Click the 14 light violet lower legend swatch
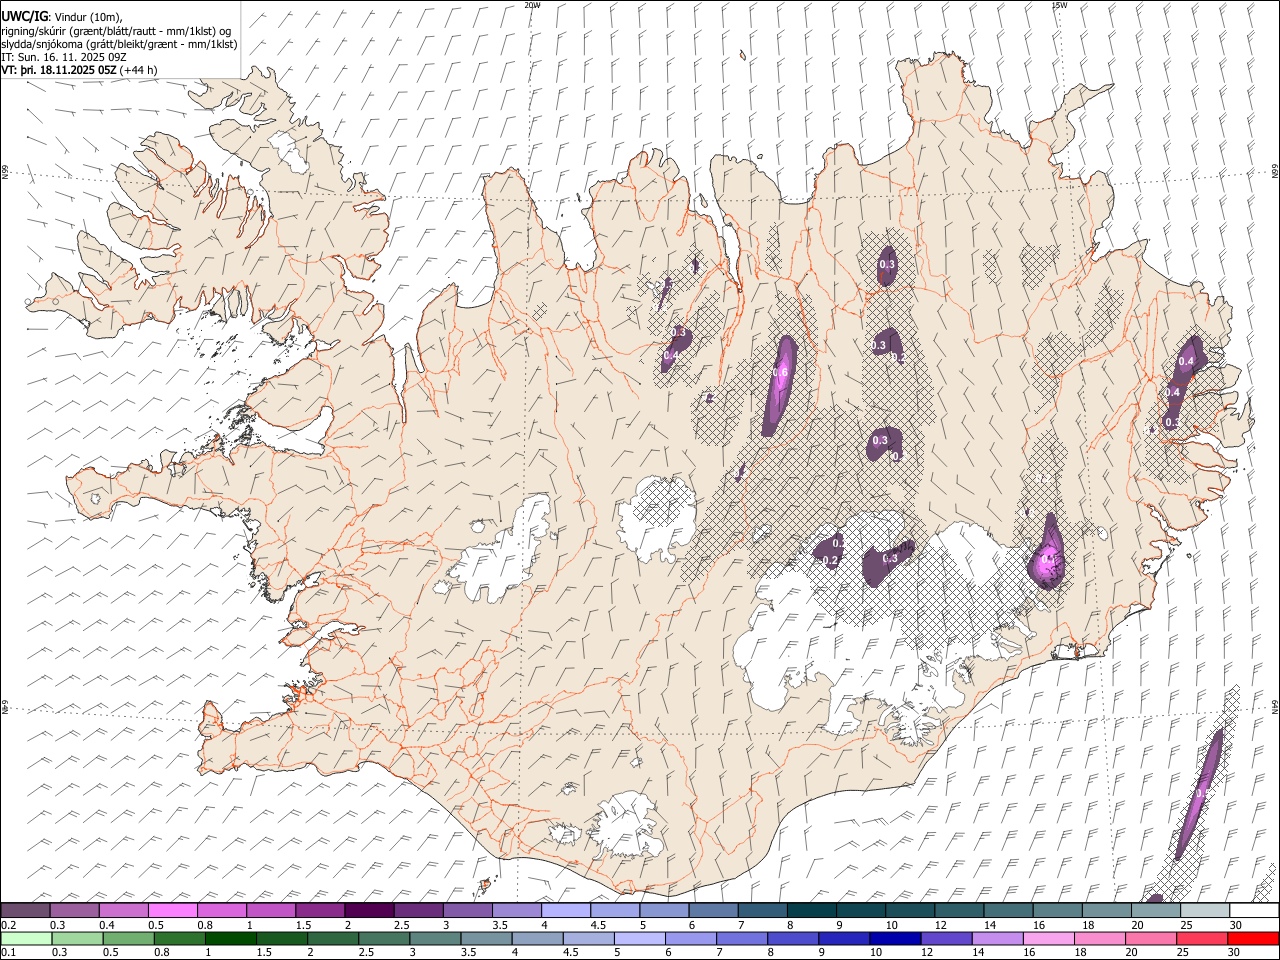Screen dimensions: 1280x960 (997, 939)
